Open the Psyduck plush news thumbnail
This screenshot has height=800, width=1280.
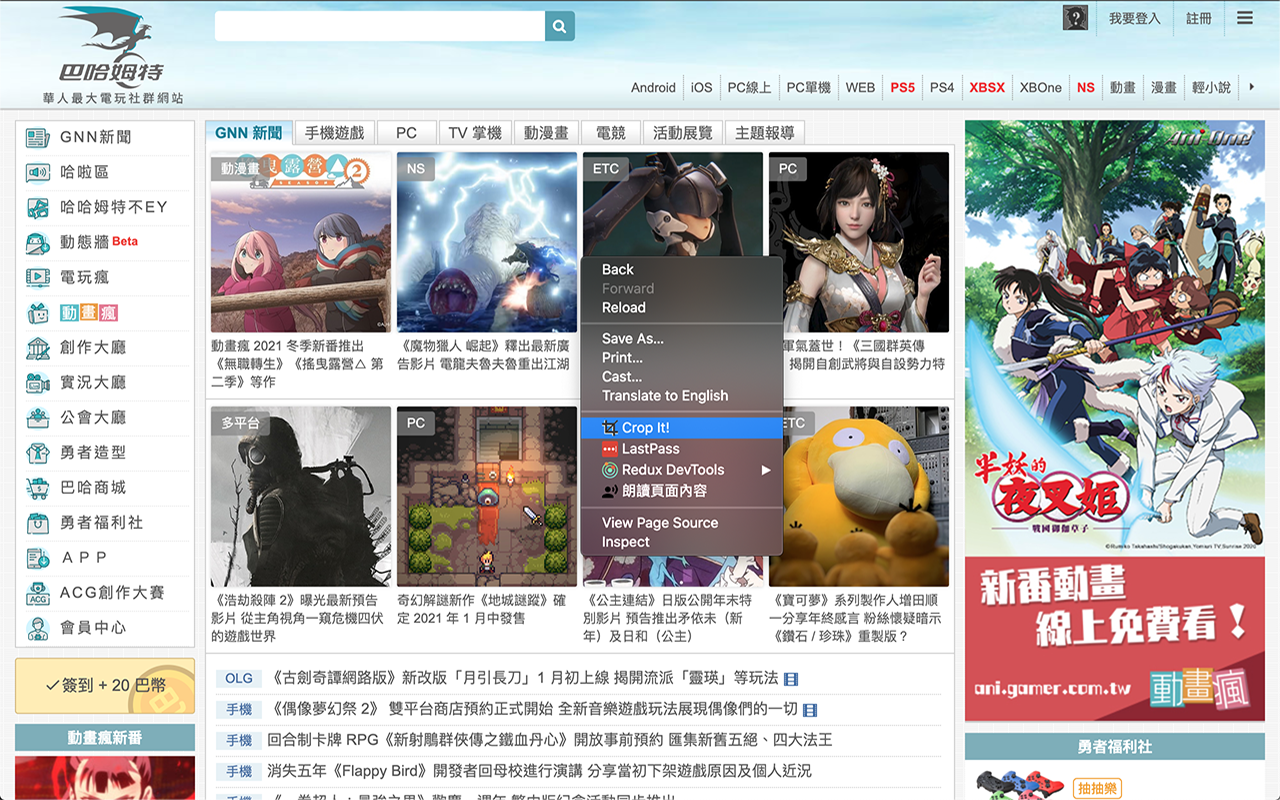click(866, 496)
